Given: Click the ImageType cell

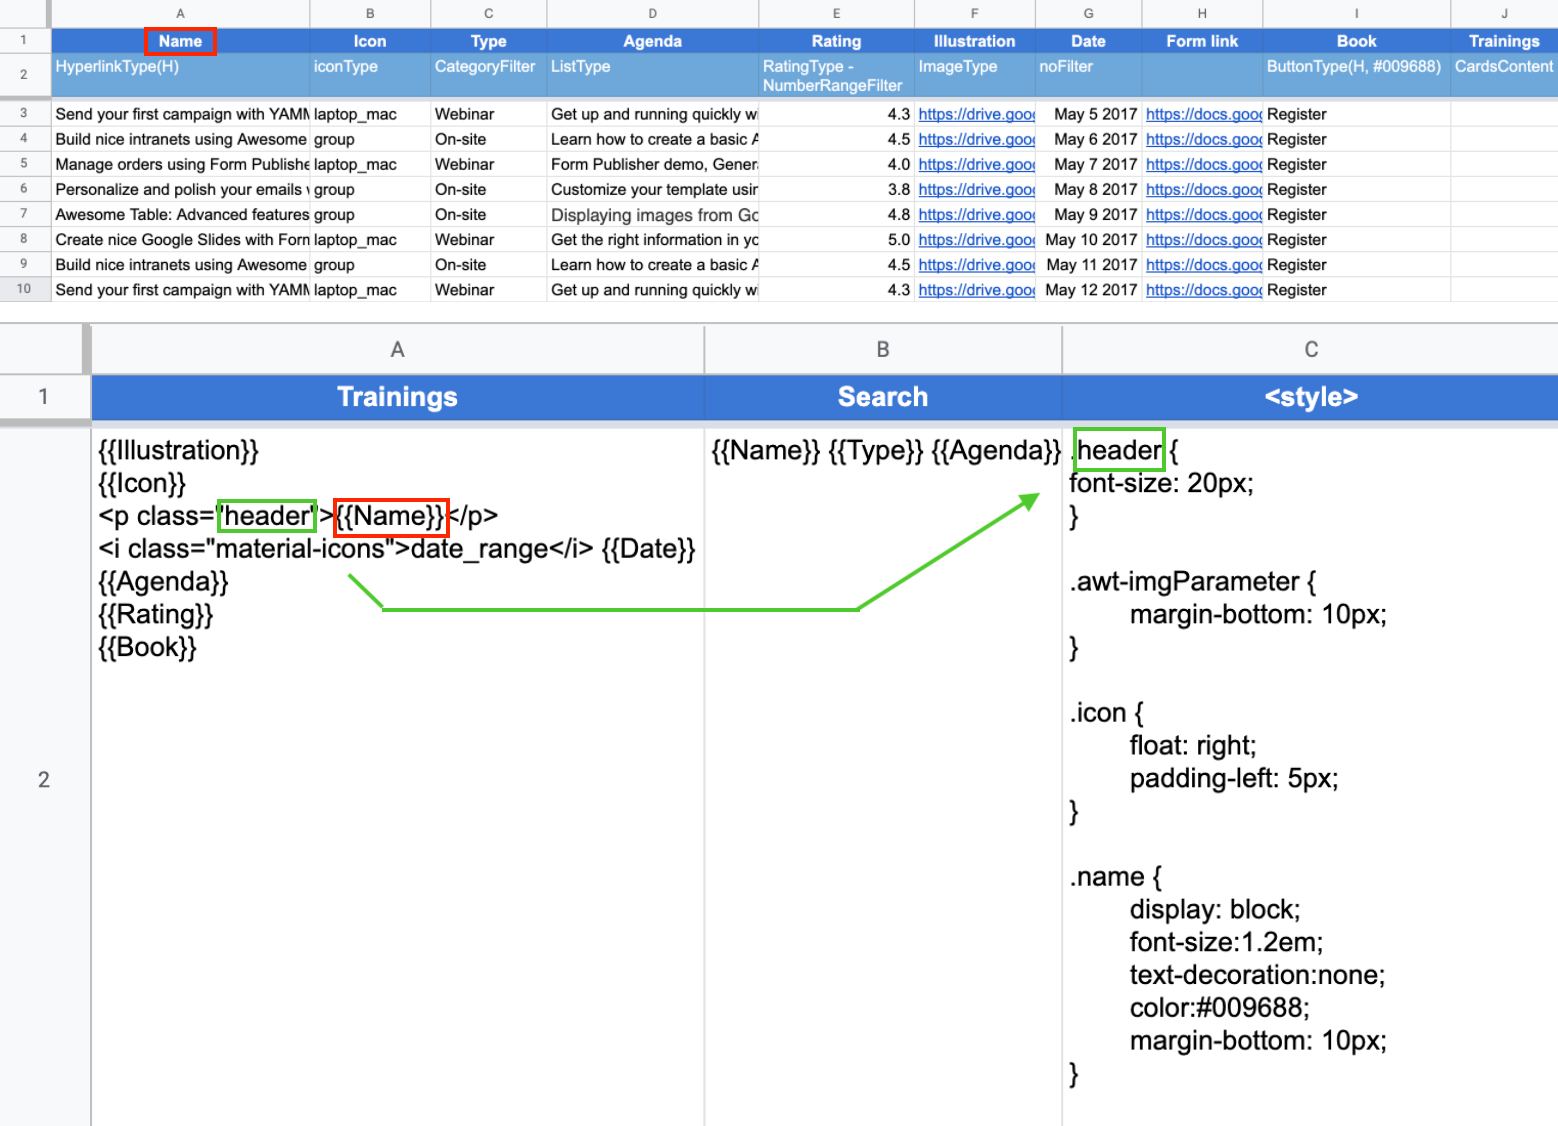Looking at the screenshot, I should (x=975, y=75).
